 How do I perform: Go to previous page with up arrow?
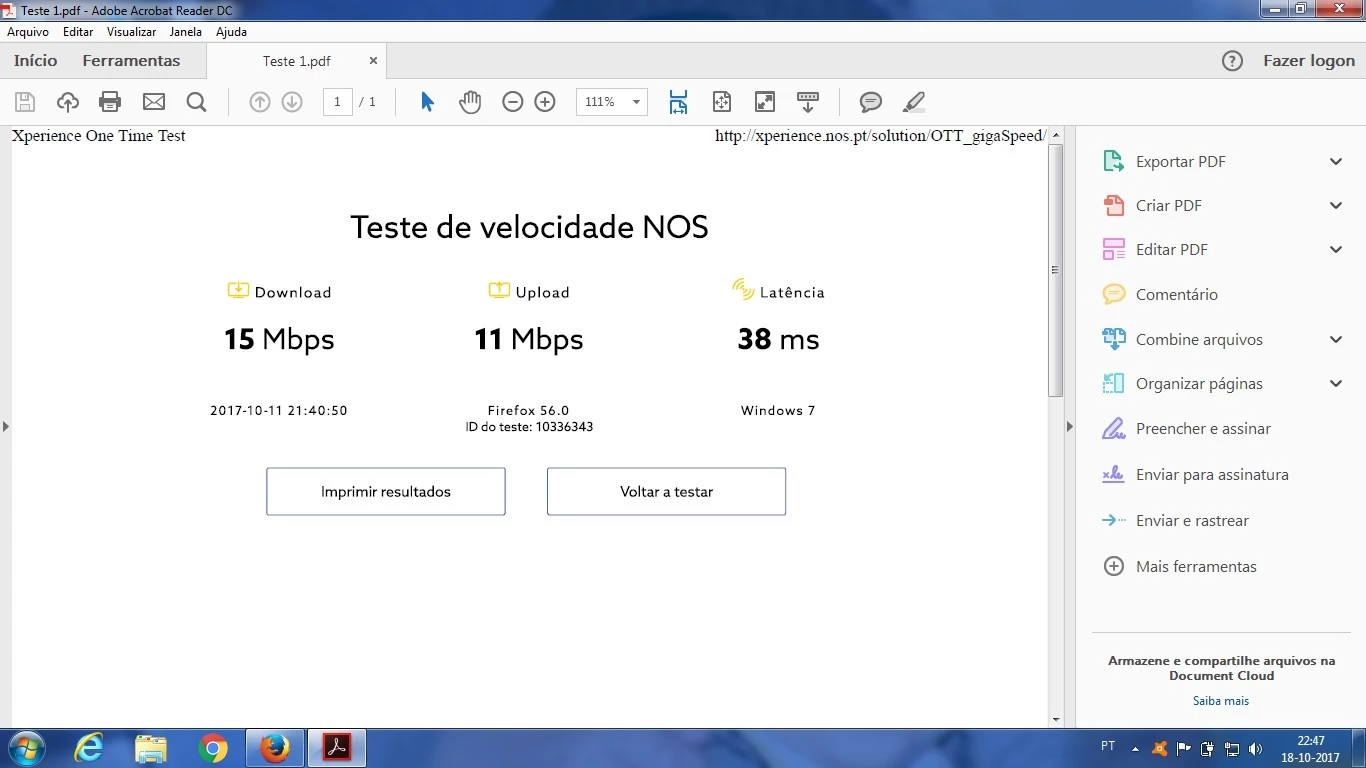260,102
